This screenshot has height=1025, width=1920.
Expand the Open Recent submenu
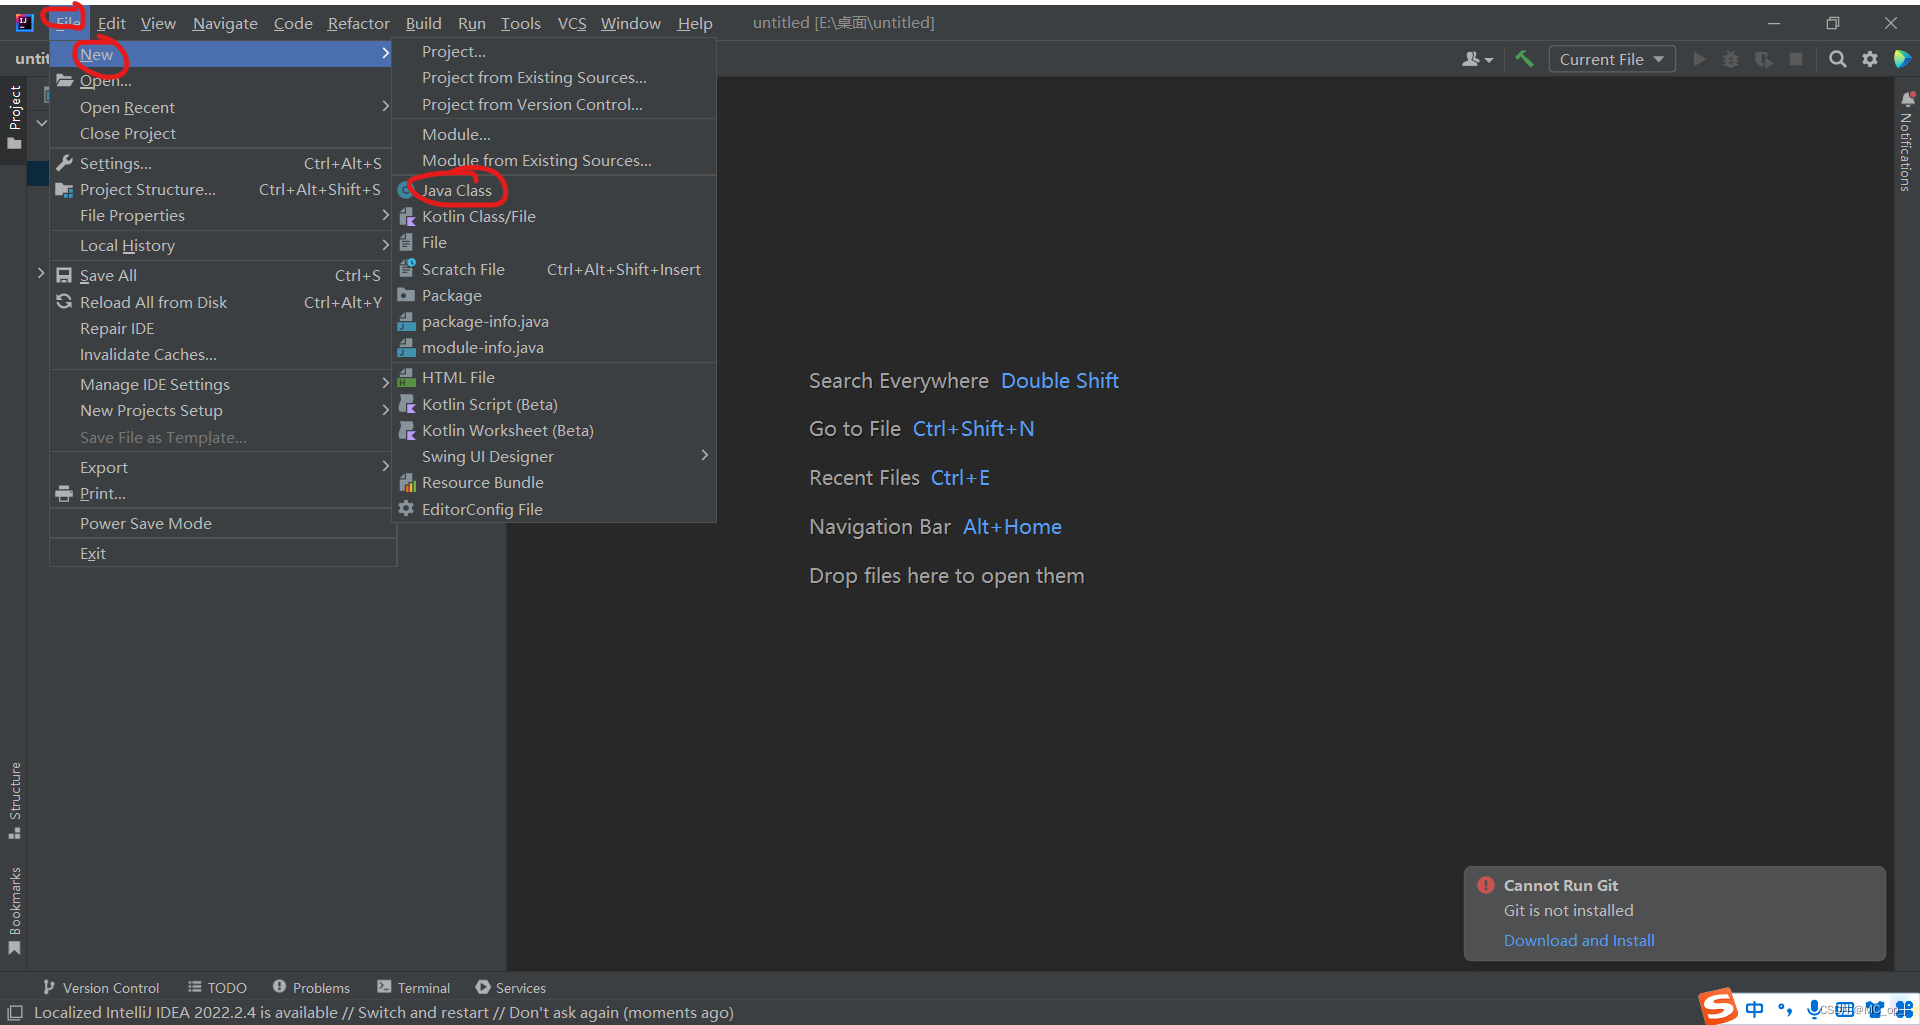click(x=128, y=107)
